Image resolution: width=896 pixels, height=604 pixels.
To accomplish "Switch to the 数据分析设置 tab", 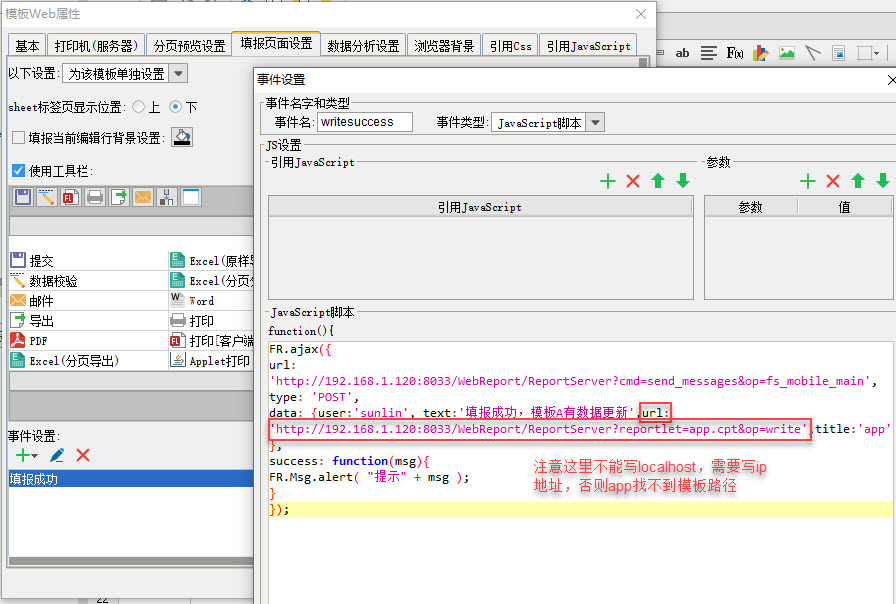I will click(x=363, y=46).
